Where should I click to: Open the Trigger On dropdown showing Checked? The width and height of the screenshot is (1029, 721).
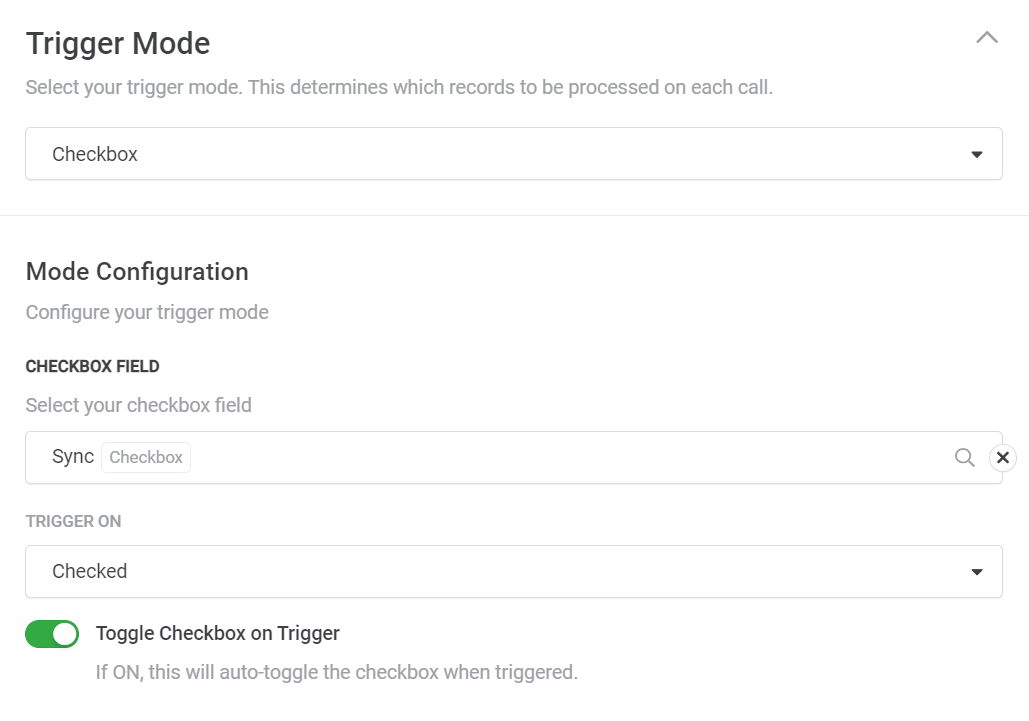[x=500, y=572]
